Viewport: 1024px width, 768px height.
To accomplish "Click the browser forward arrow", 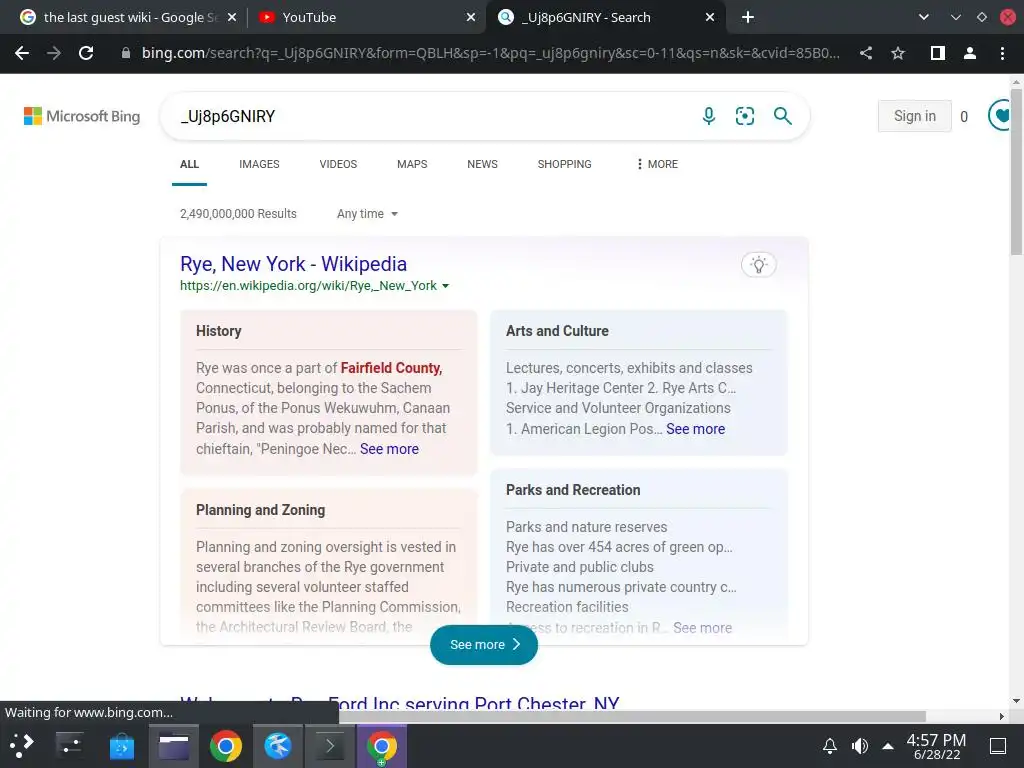I will pyautogui.click(x=54, y=53).
